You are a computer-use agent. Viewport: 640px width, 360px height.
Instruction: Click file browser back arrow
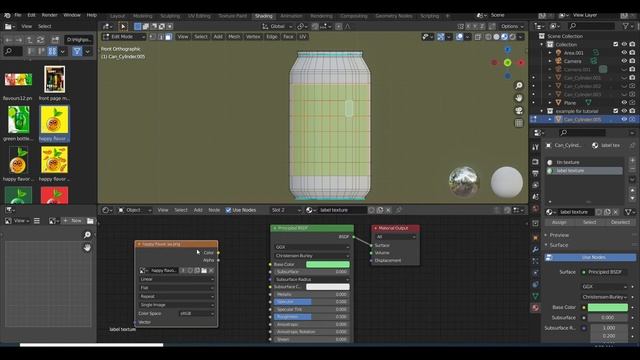coord(9,40)
